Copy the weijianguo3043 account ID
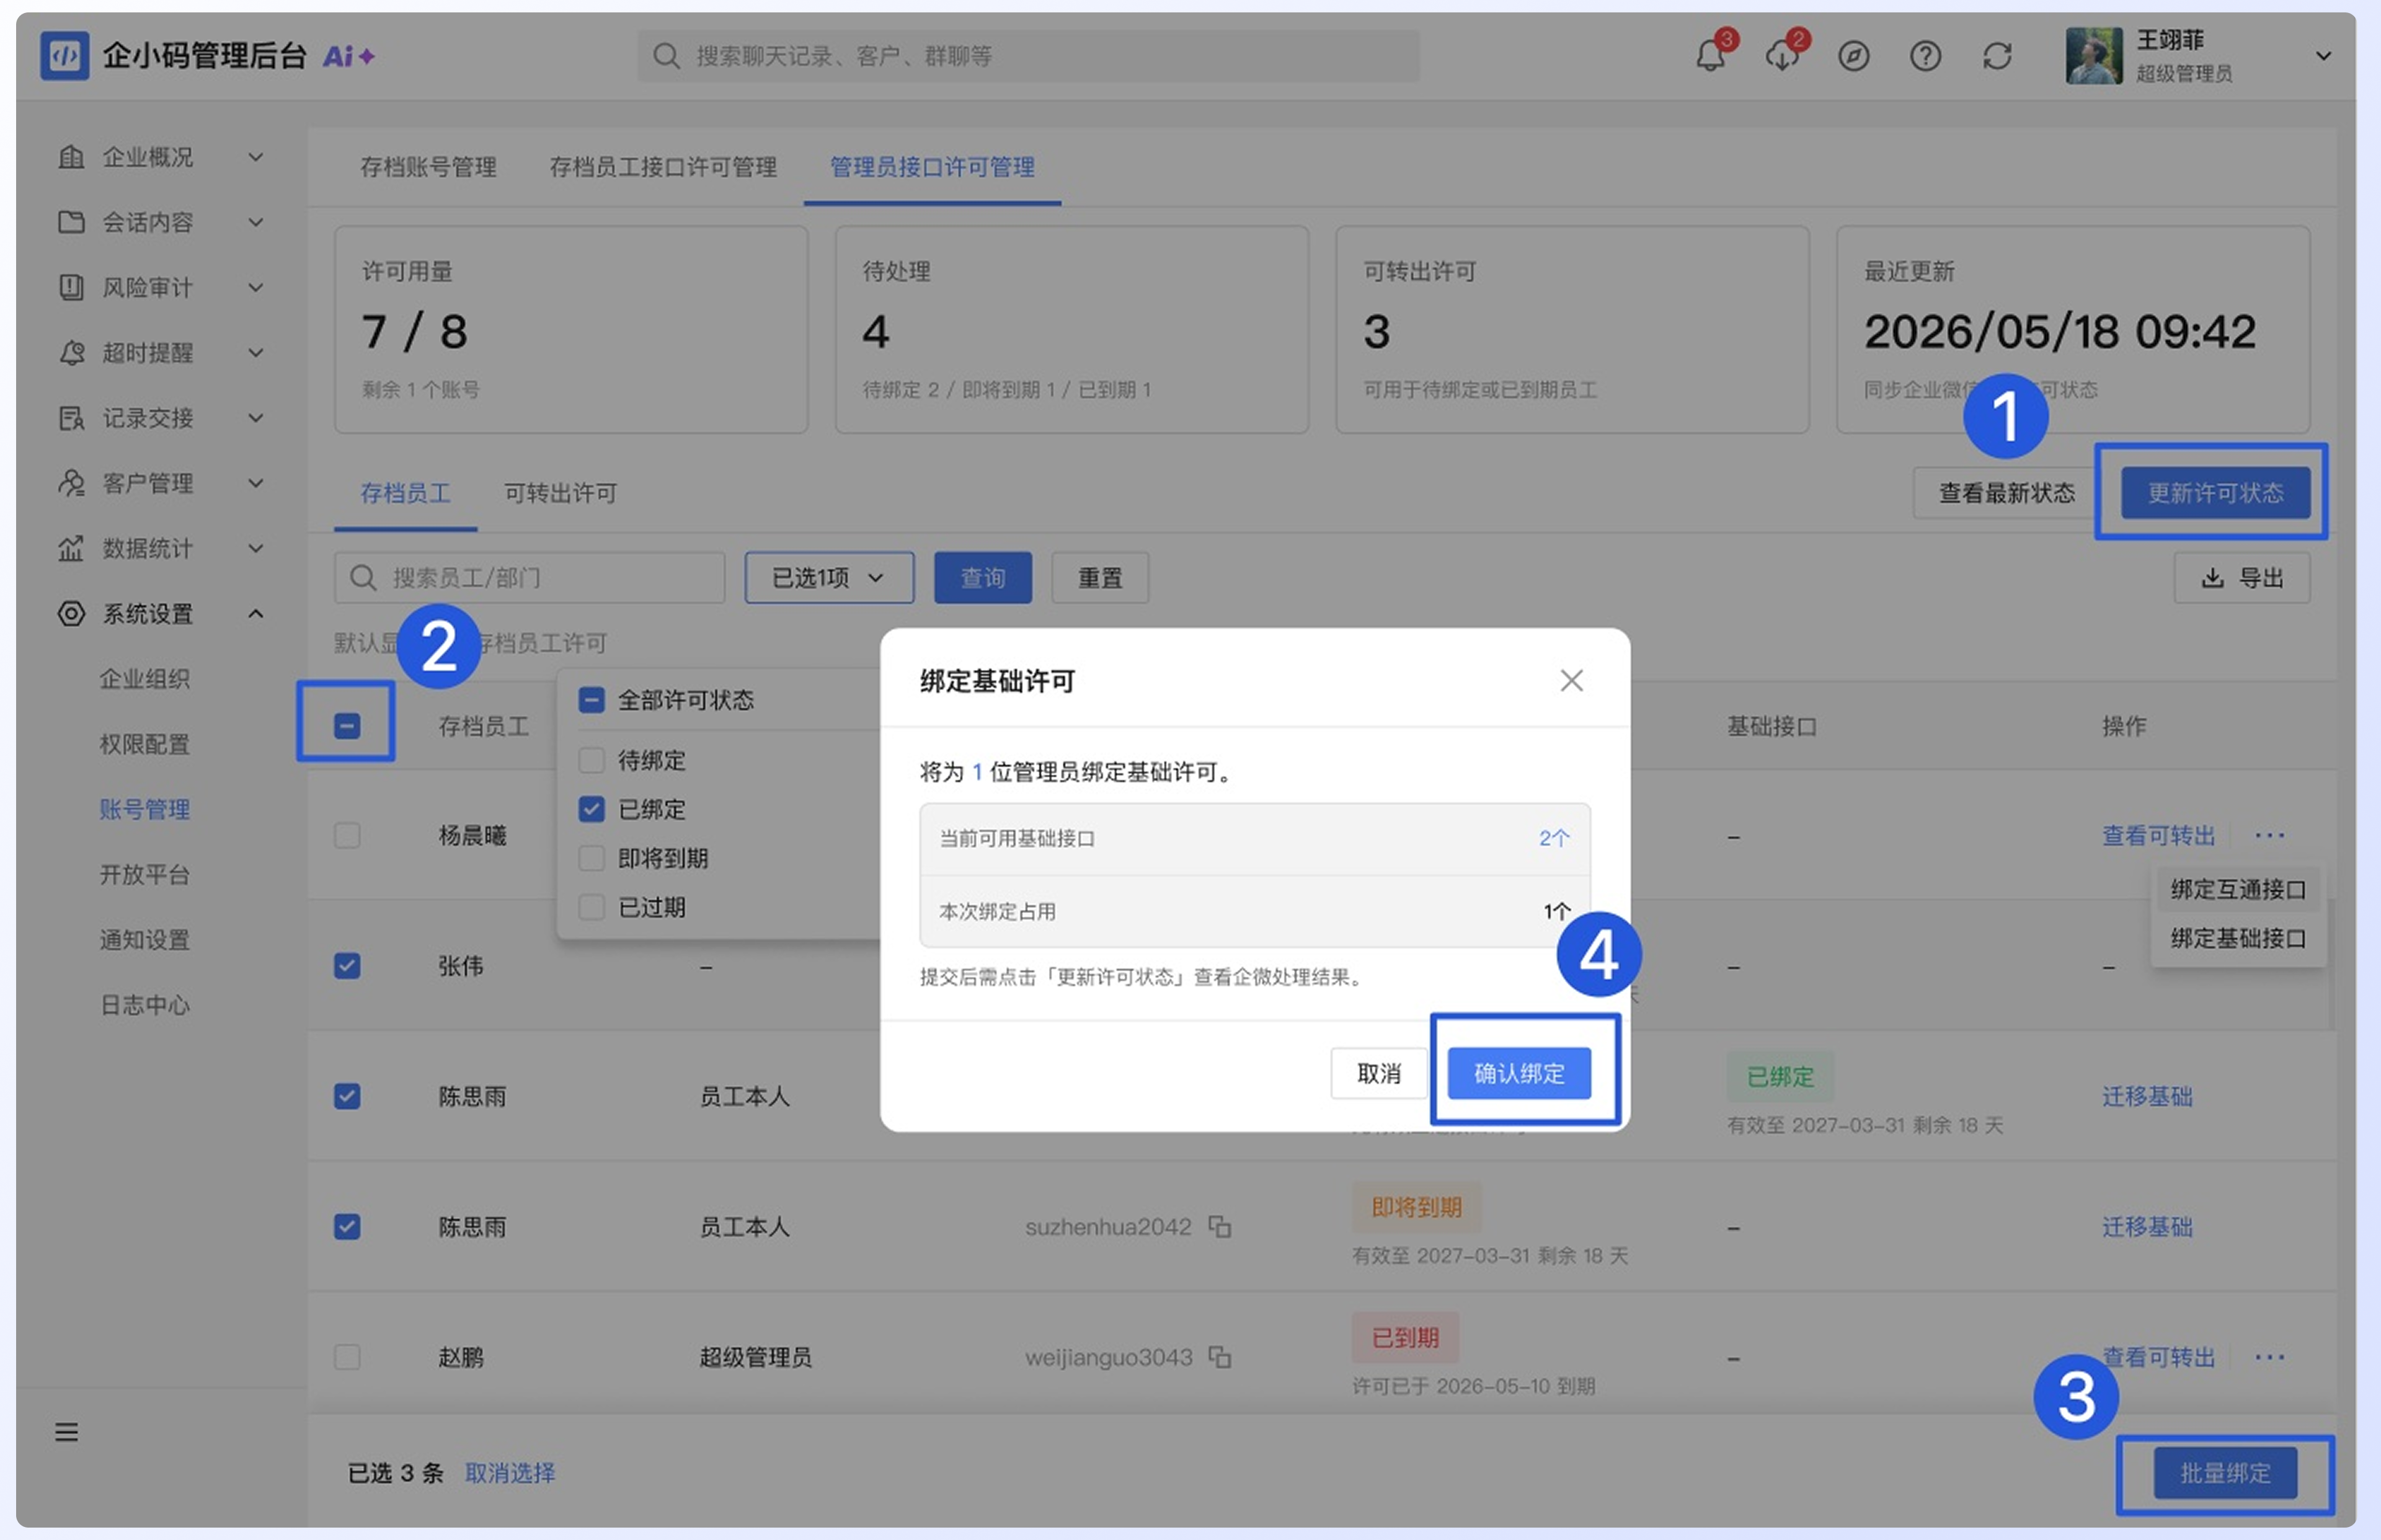The image size is (2381, 1540). pos(1219,1357)
